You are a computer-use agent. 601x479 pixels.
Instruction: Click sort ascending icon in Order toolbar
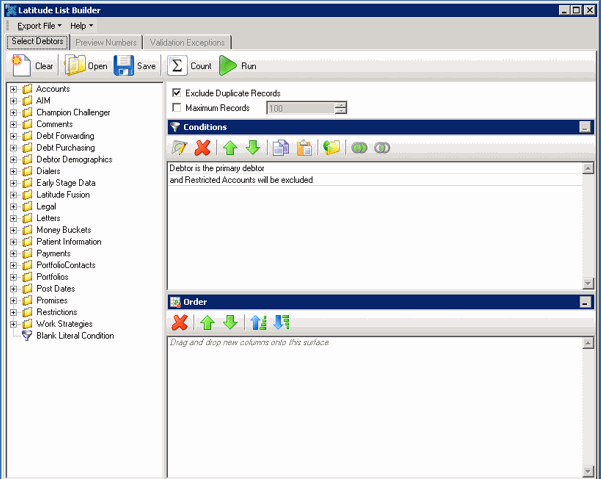(x=257, y=323)
